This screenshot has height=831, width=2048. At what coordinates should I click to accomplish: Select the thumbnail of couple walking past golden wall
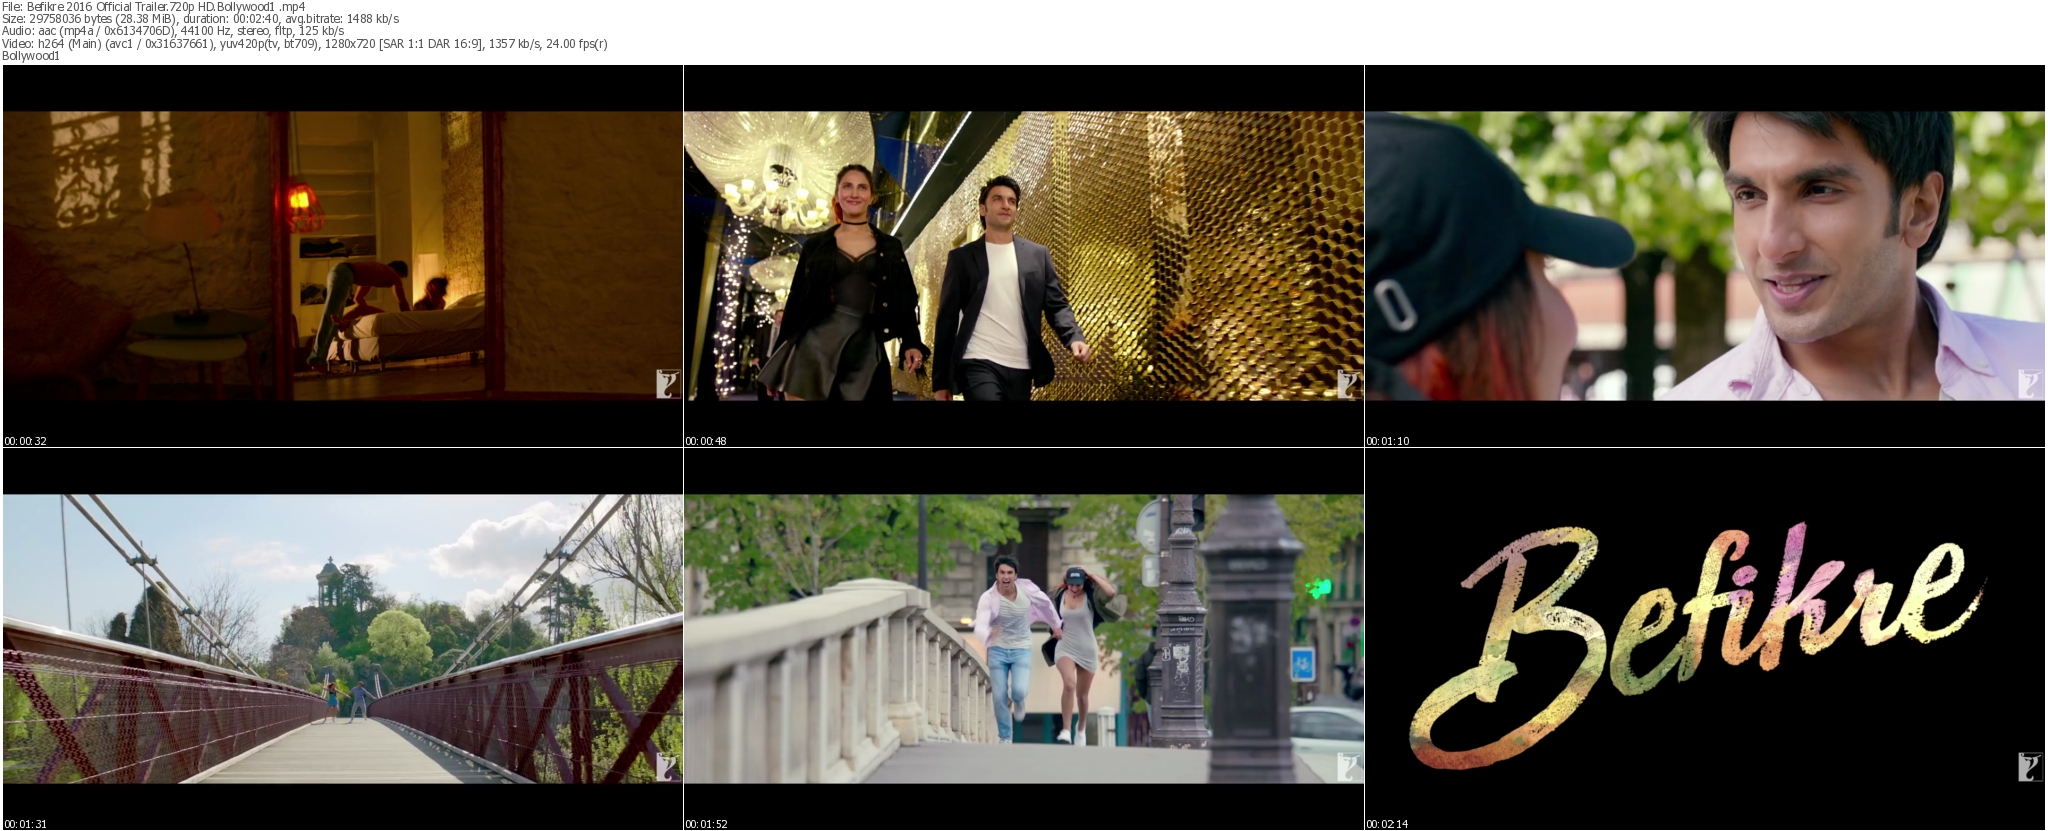click(1024, 256)
